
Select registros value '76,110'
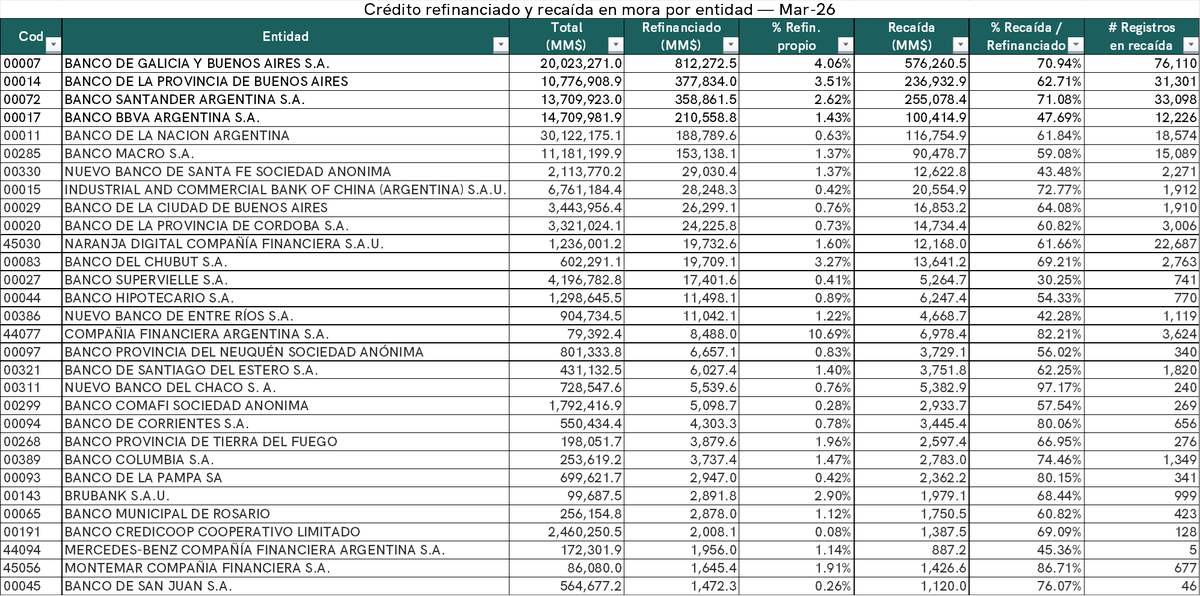(x=1142, y=62)
